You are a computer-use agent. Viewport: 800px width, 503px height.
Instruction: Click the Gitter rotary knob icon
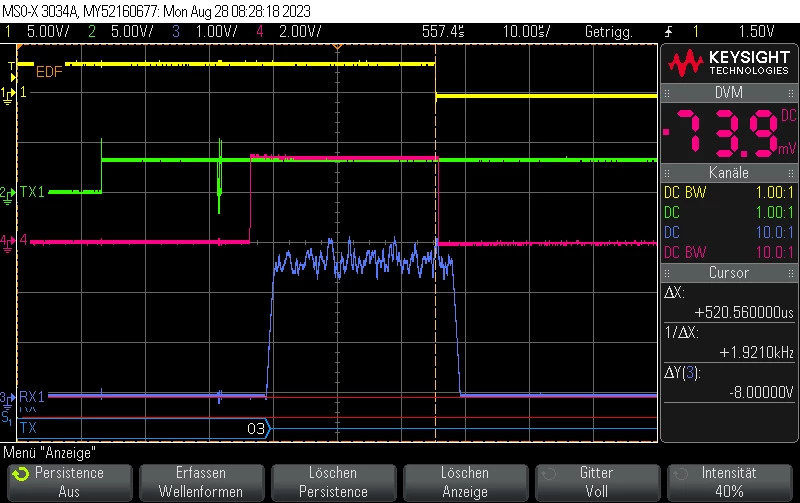click(x=548, y=474)
